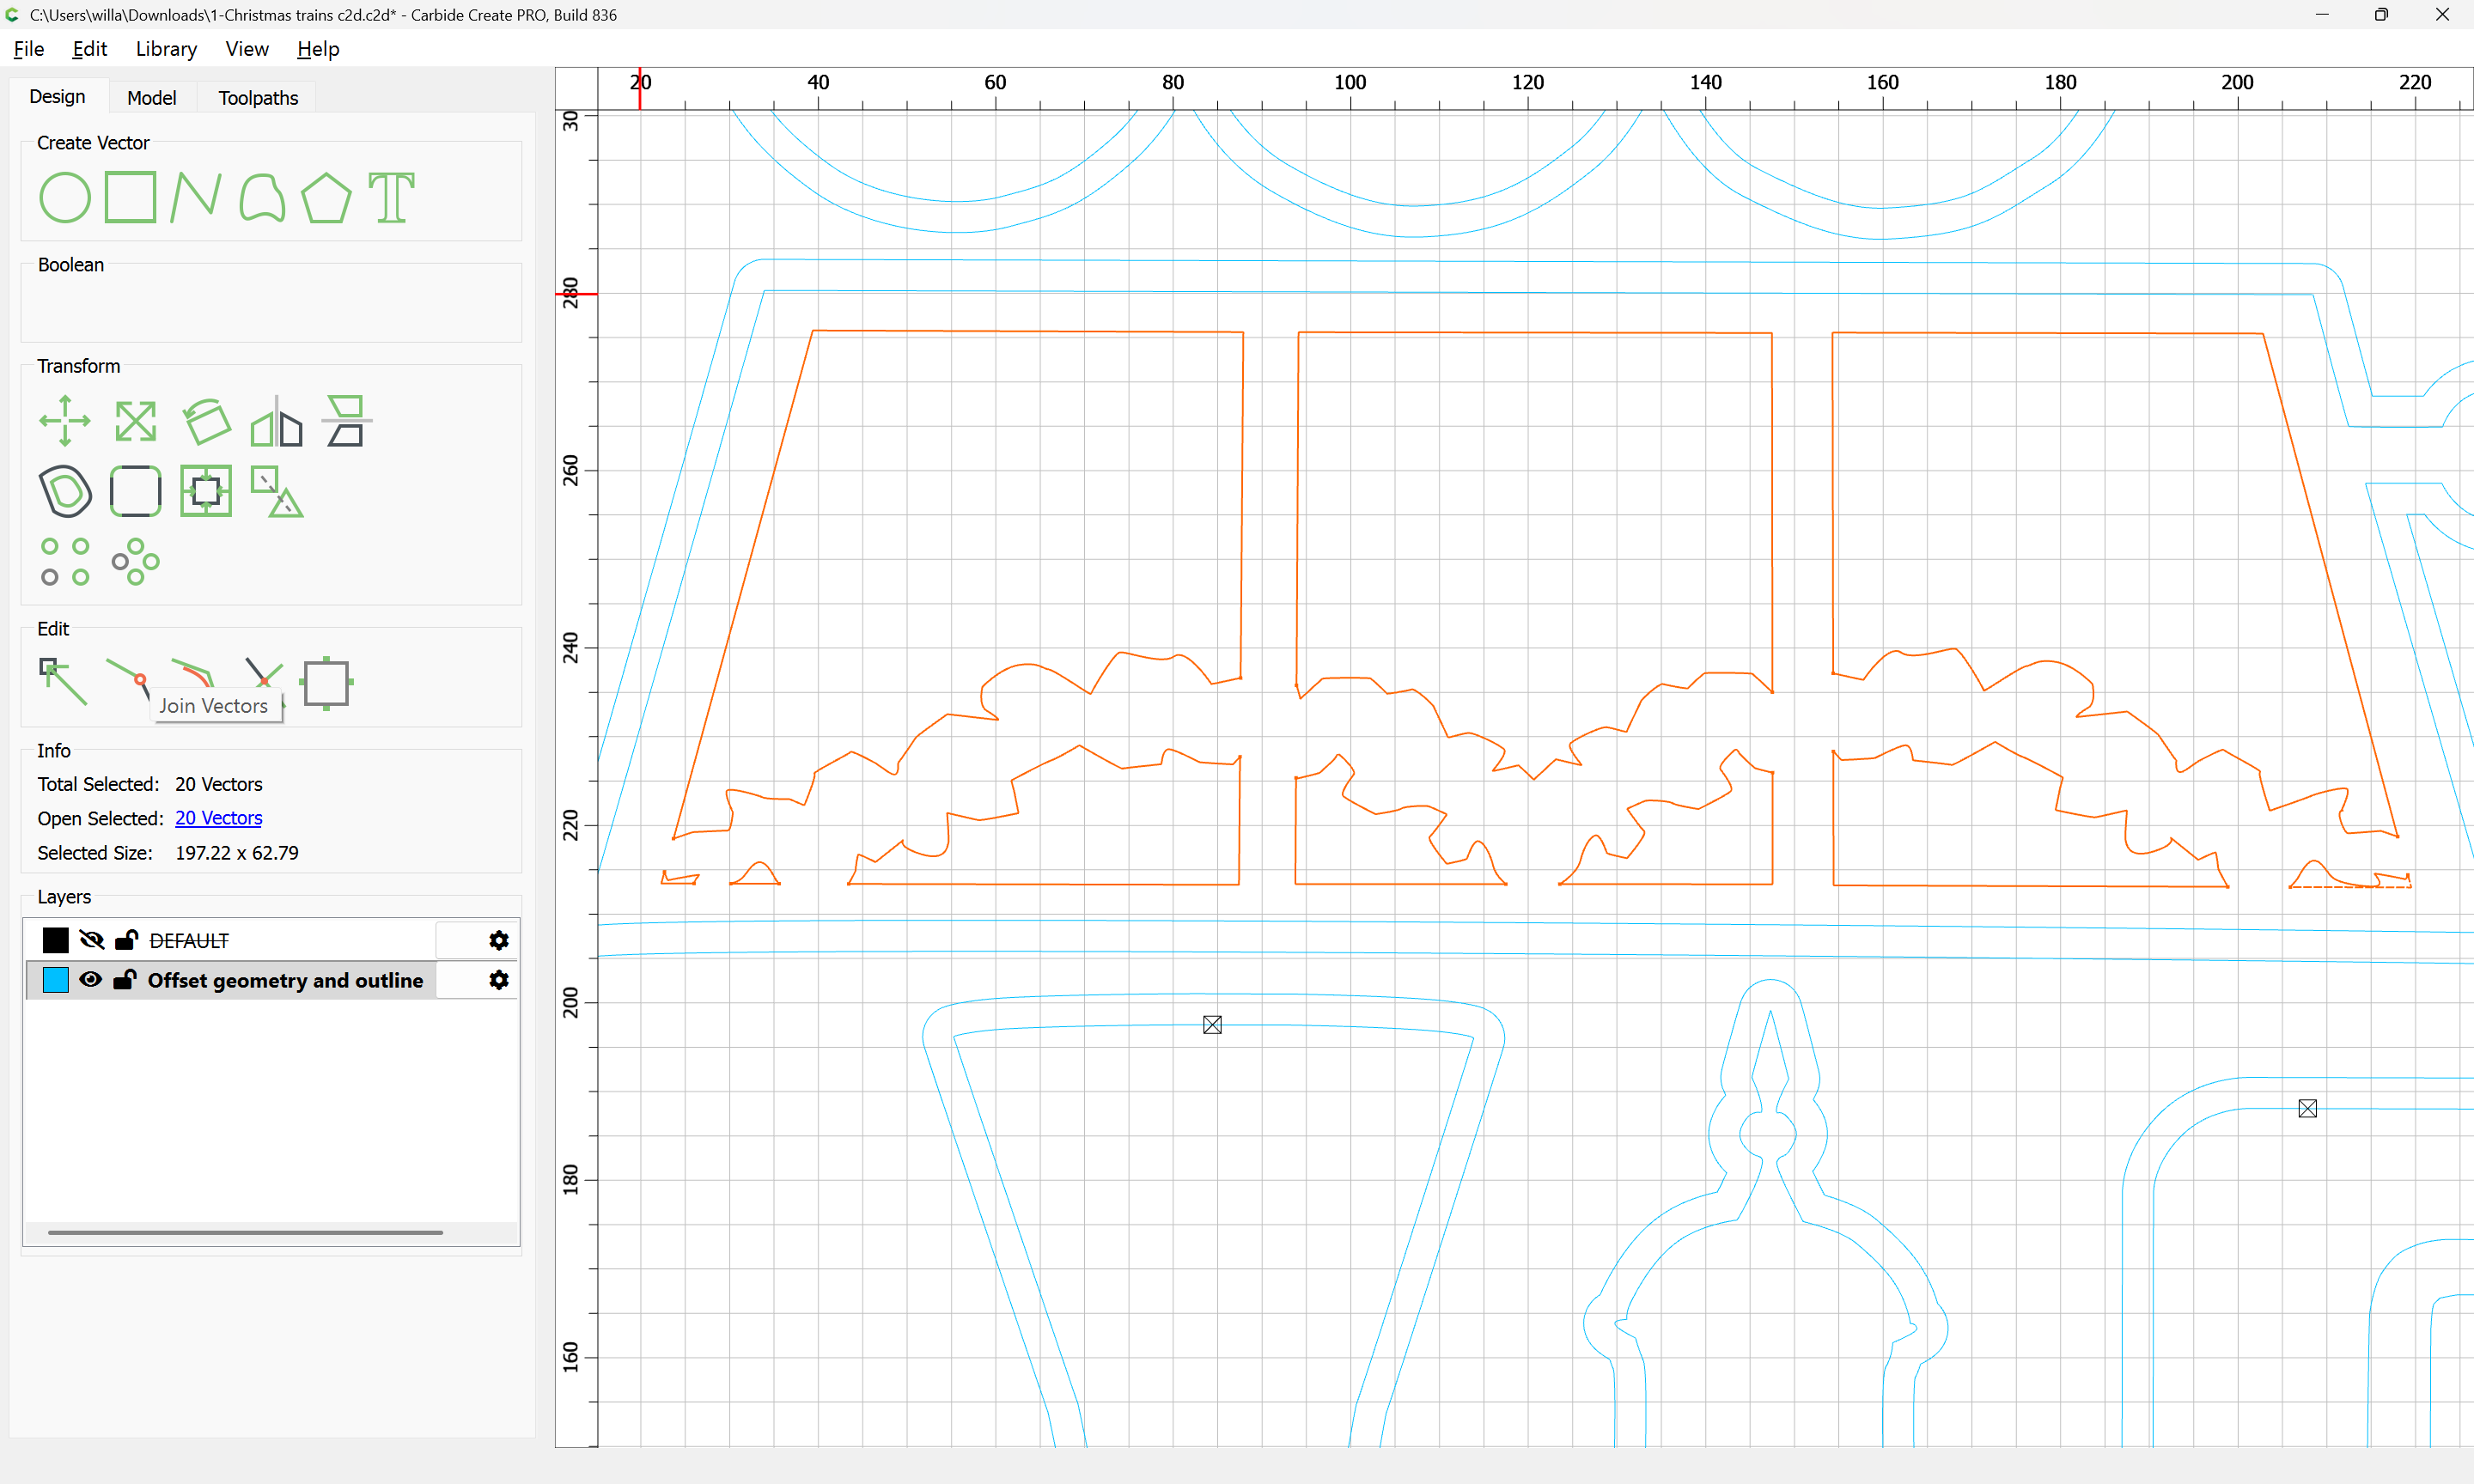Click the 20 Vectors open-selected link
This screenshot has height=1484, width=2474.
click(x=218, y=818)
